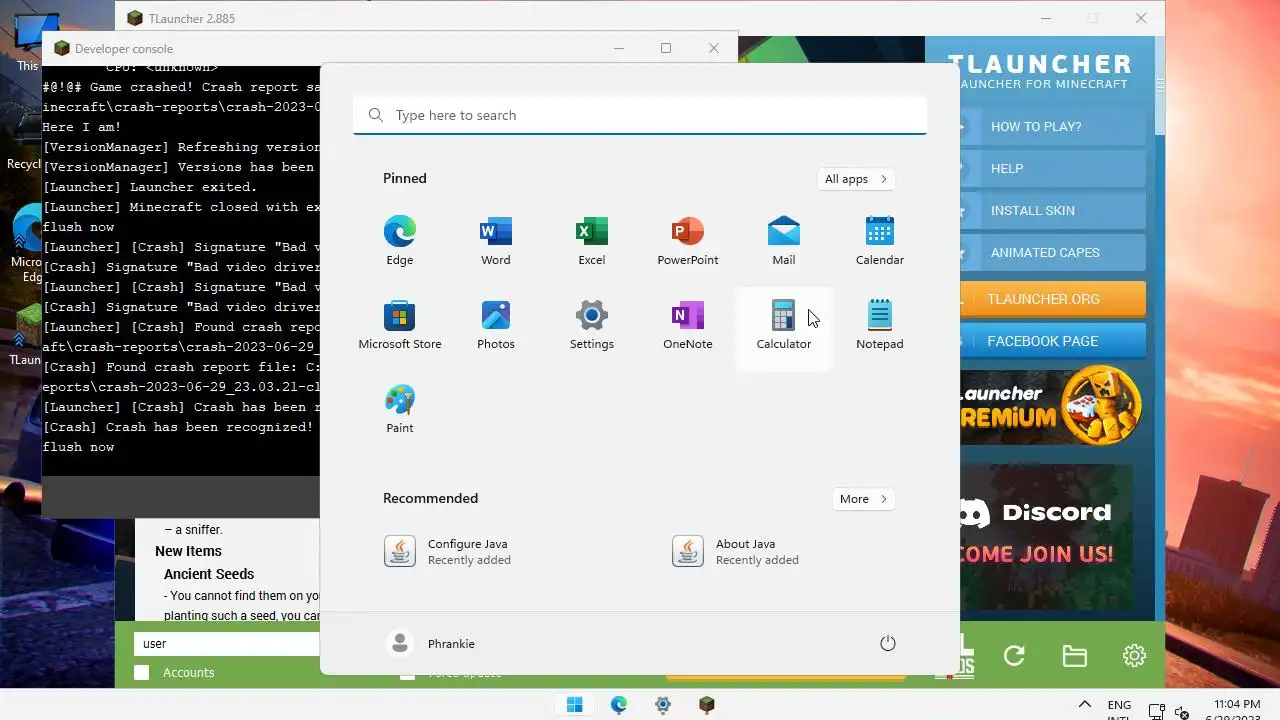1280x720 pixels.
Task: Click the power button in Start menu
Action: tap(887, 643)
